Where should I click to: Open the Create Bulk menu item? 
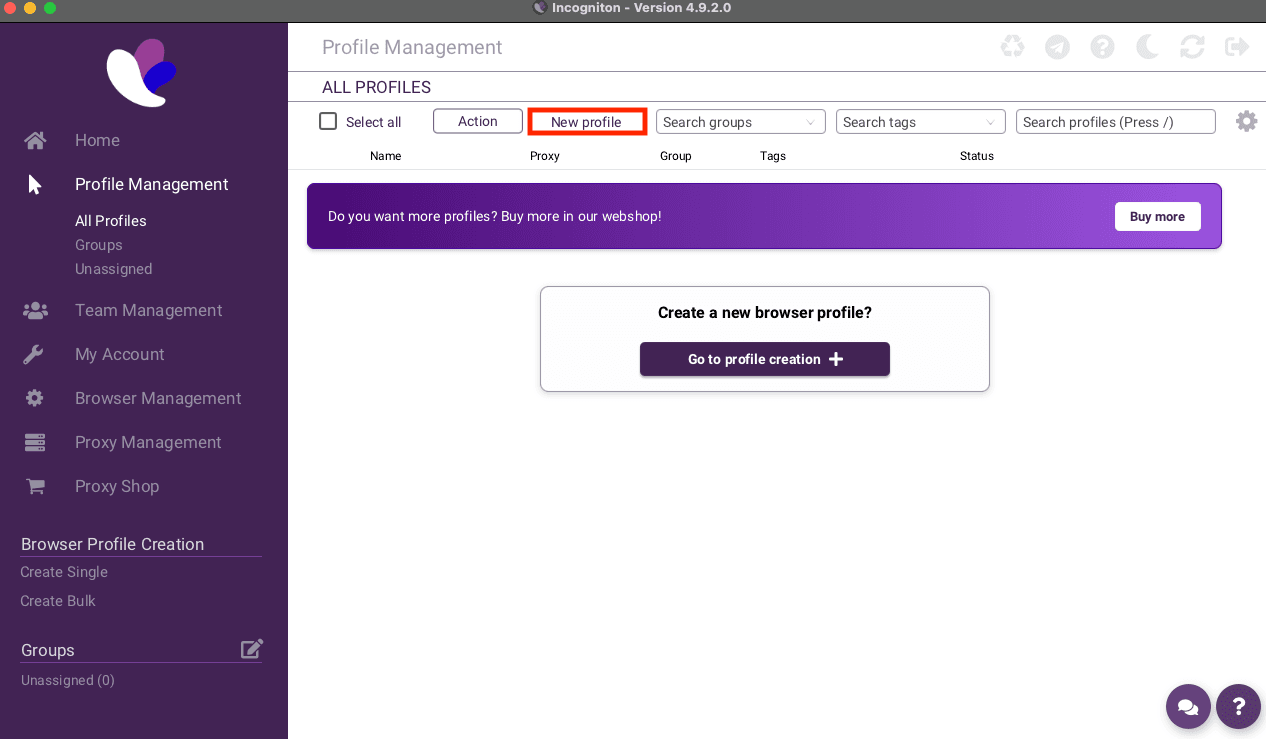click(58, 601)
